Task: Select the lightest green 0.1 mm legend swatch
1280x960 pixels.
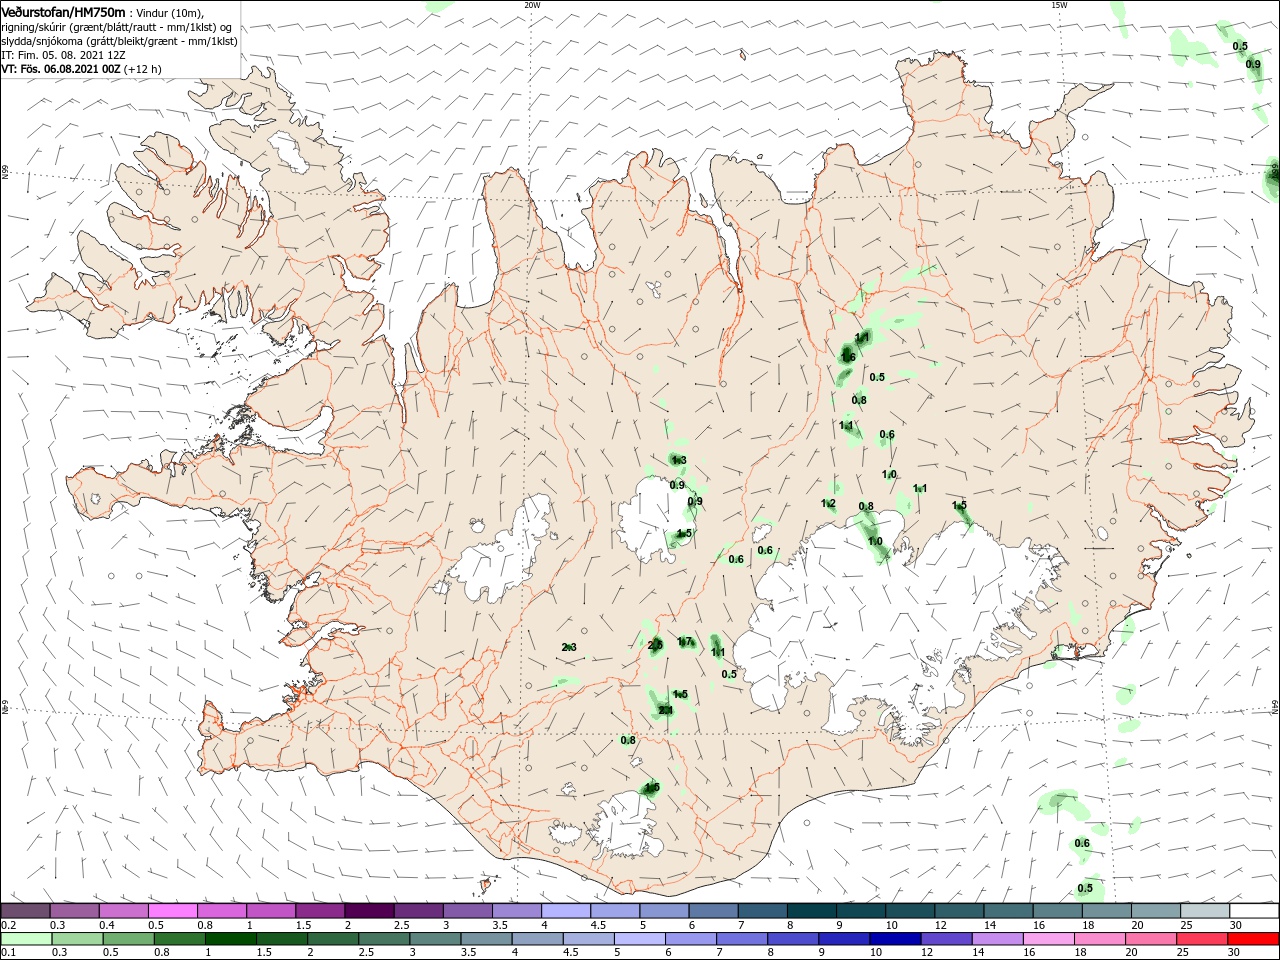Action: click(x=25, y=940)
